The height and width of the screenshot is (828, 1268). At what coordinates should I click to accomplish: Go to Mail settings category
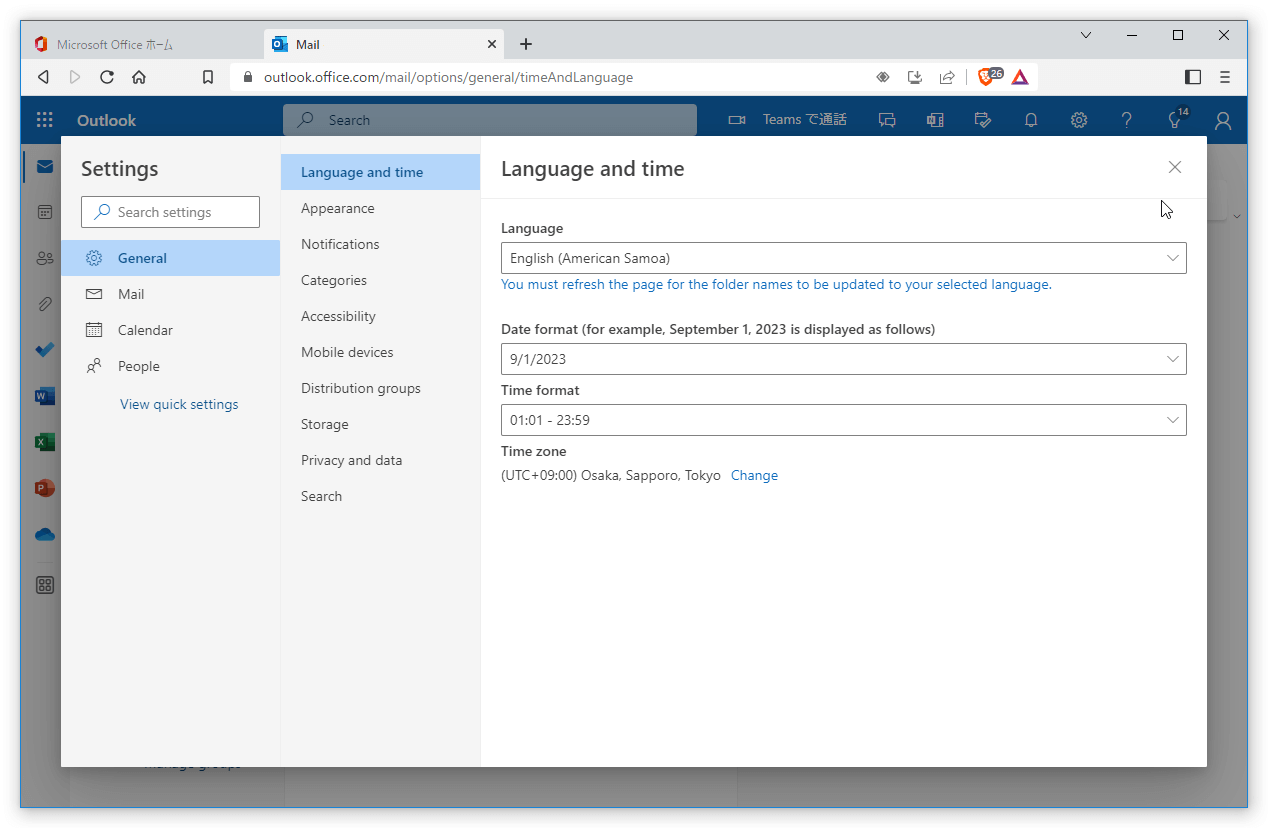point(131,294)
